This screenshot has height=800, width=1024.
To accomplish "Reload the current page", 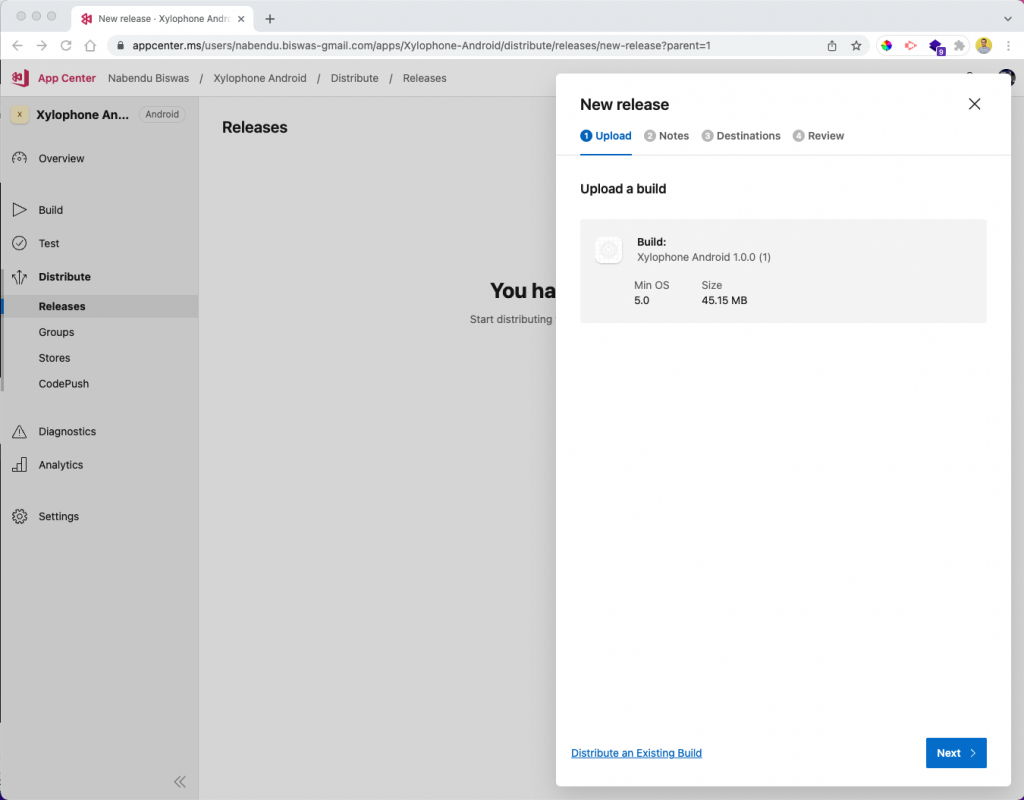I will 66,46.
